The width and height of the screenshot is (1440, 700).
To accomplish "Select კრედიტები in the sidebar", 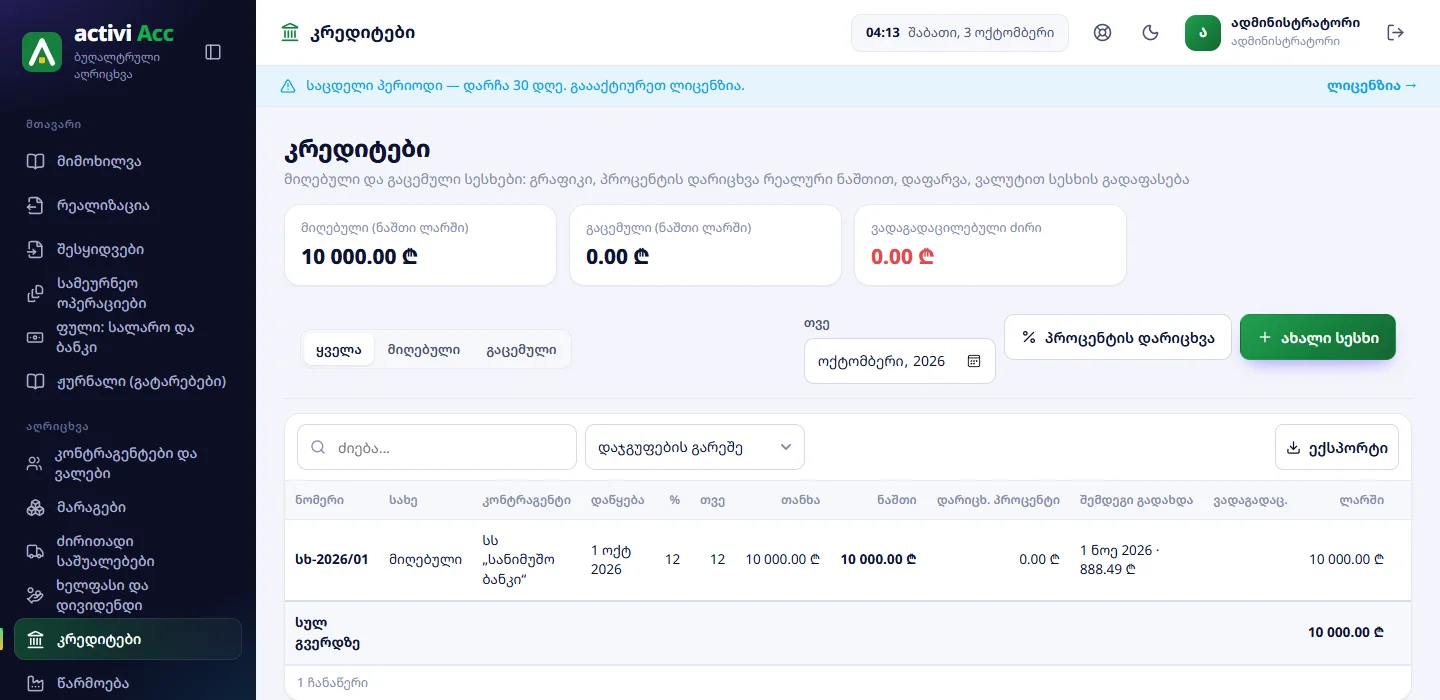I will click(x=128, y=639).
